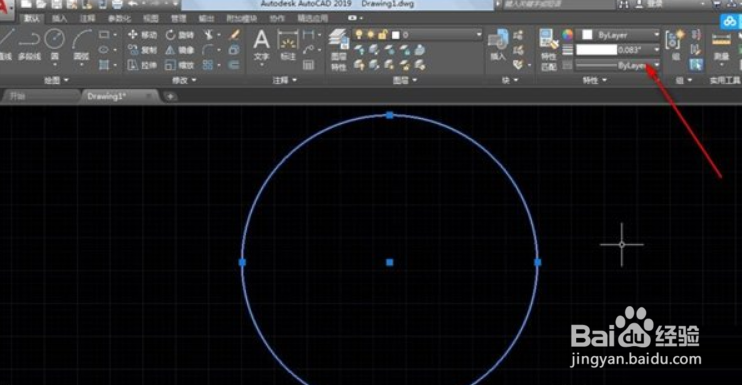Open the layer name dropdown list
This screenshot has width=743, height=385.
(479, 35)
